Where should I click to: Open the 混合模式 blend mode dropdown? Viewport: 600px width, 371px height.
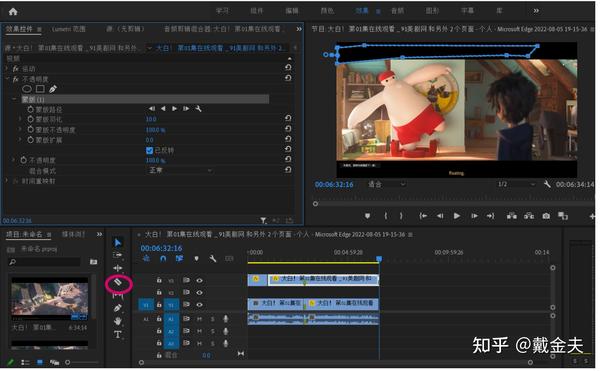tap(179, 170)
